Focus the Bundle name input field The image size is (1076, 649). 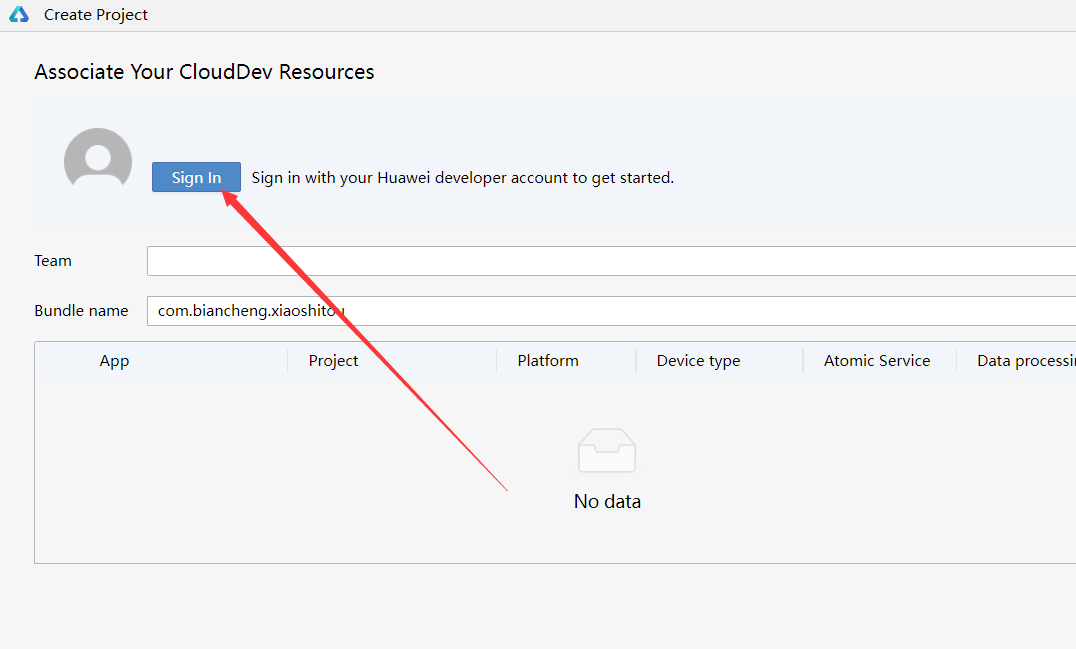pyautogui.click(x=611, y=311)
